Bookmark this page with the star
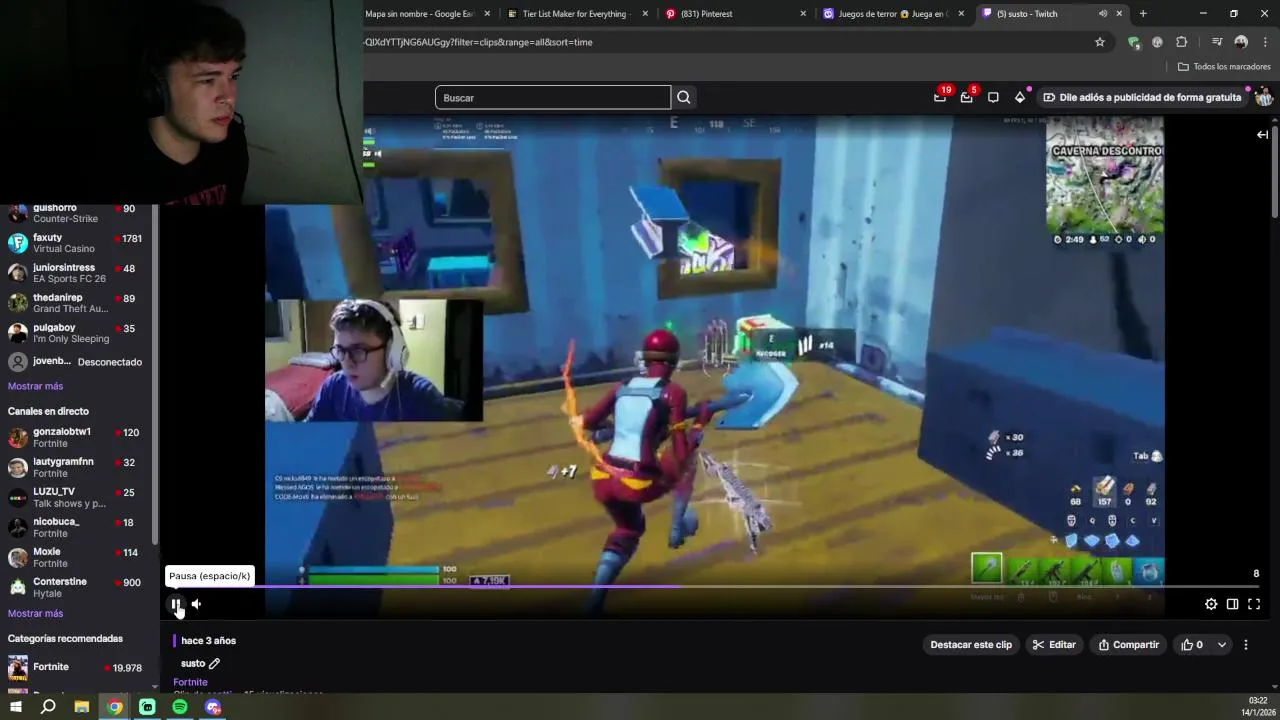 tap(1100, 42)
